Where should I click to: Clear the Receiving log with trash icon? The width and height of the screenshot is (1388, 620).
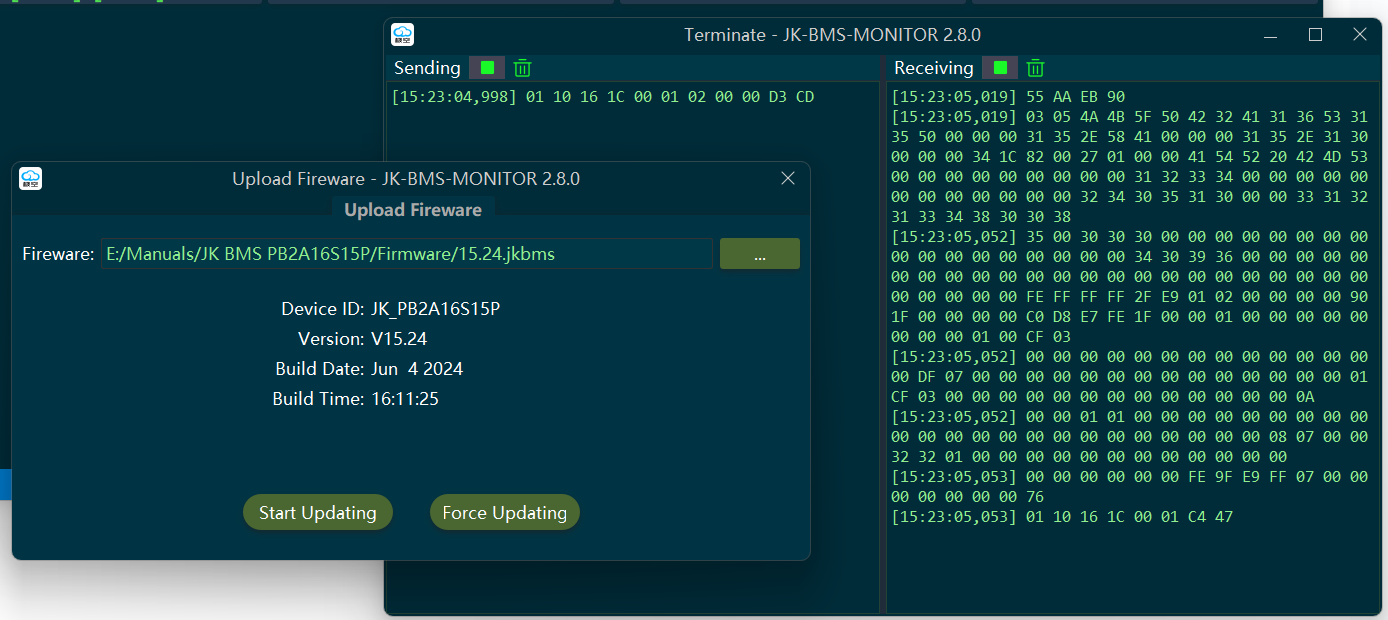click(x=1036, y=68)
